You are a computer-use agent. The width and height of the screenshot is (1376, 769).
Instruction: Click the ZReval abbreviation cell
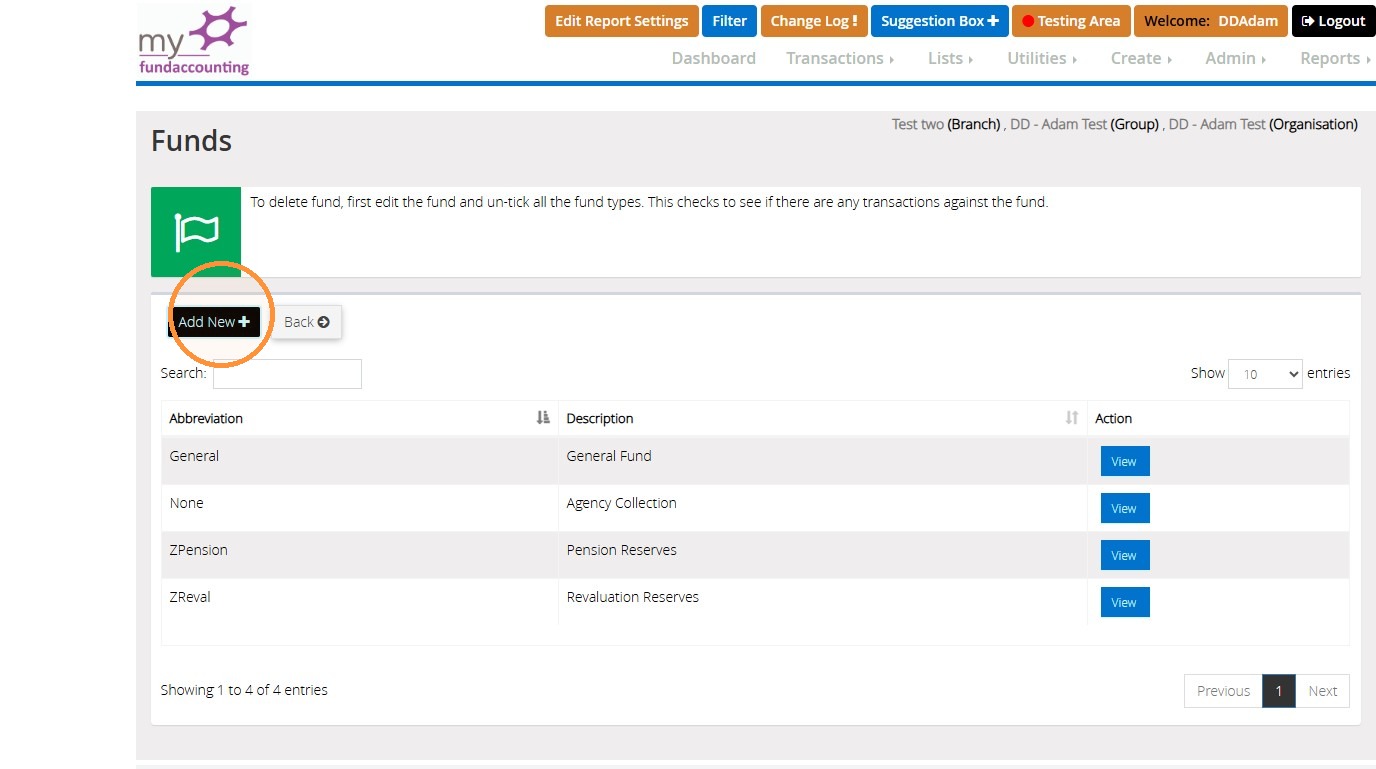[x=360, y=602]
